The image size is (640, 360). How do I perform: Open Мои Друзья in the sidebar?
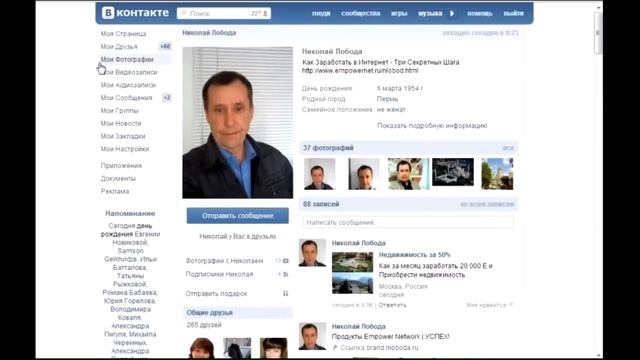[x=119, y=47]
